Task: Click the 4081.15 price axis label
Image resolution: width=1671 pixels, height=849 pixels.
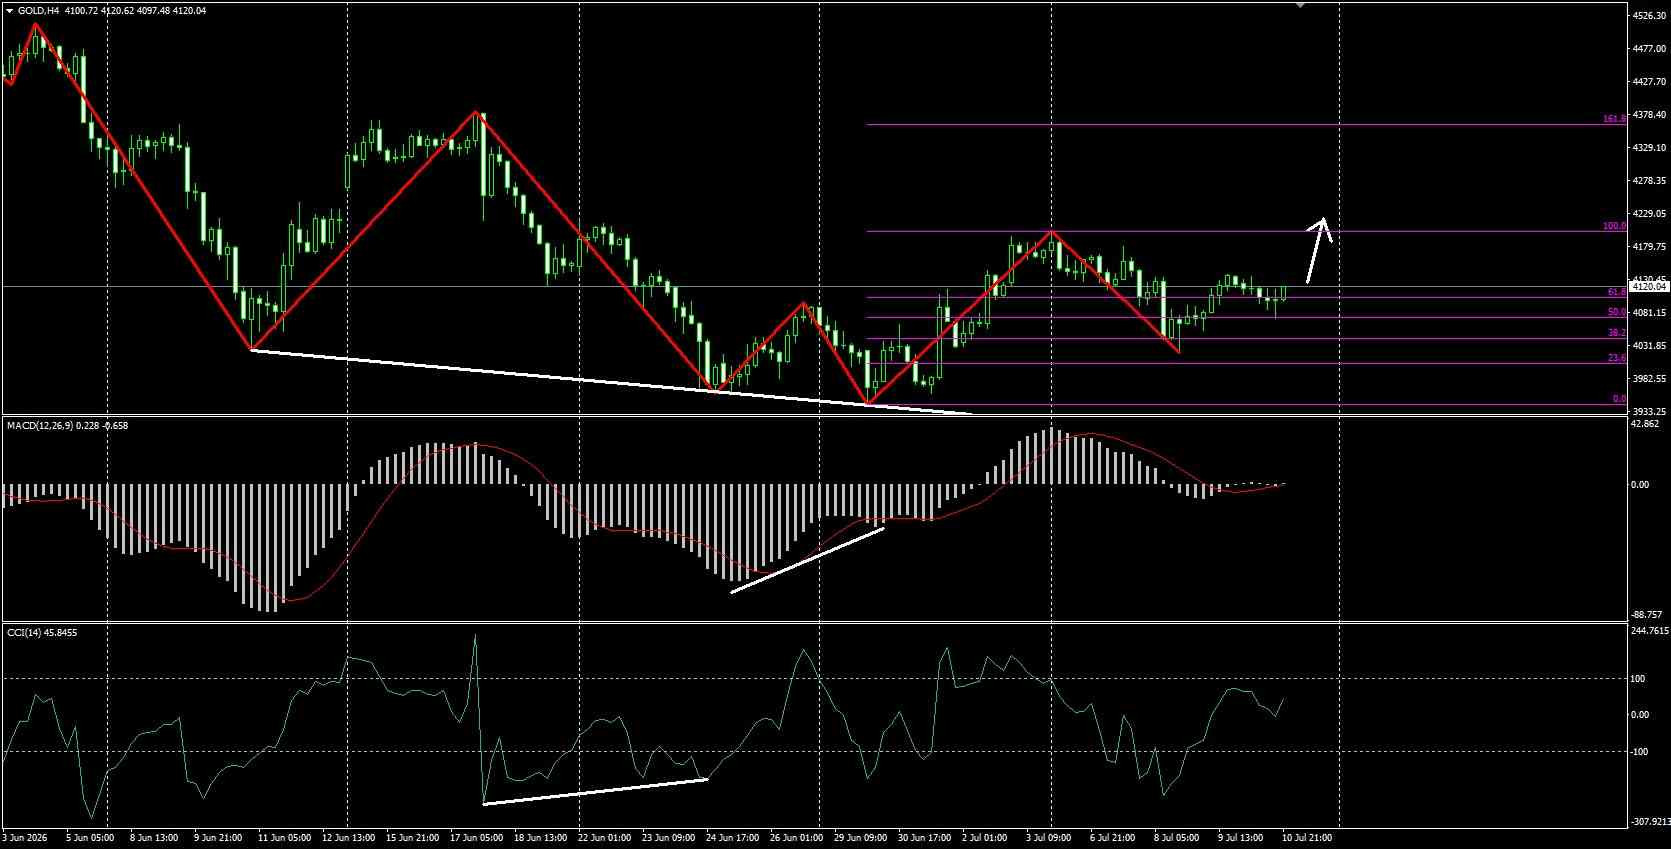Action: coord(1648,313)
